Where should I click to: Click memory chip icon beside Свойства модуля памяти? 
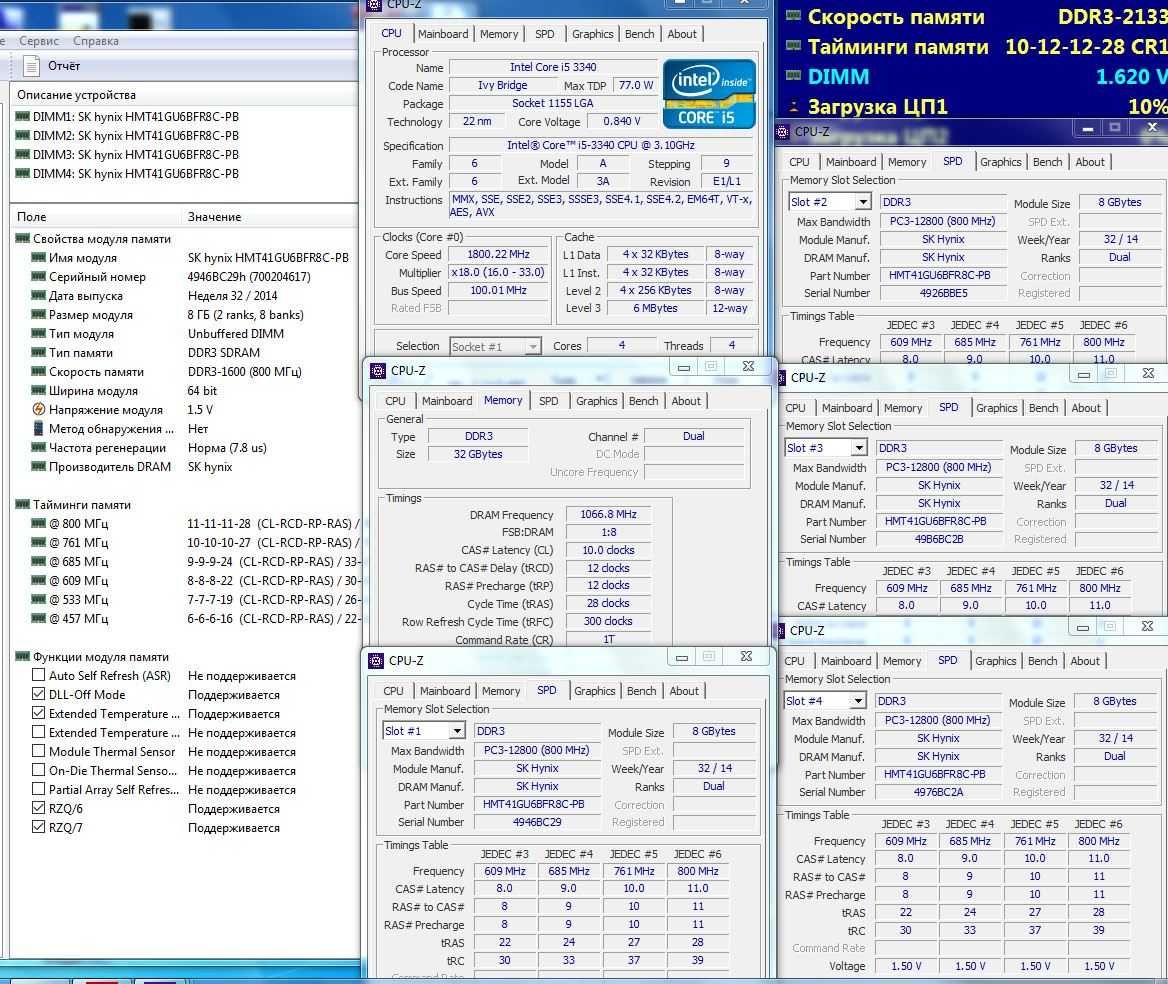pyautogui.click(x=22, y=238)
